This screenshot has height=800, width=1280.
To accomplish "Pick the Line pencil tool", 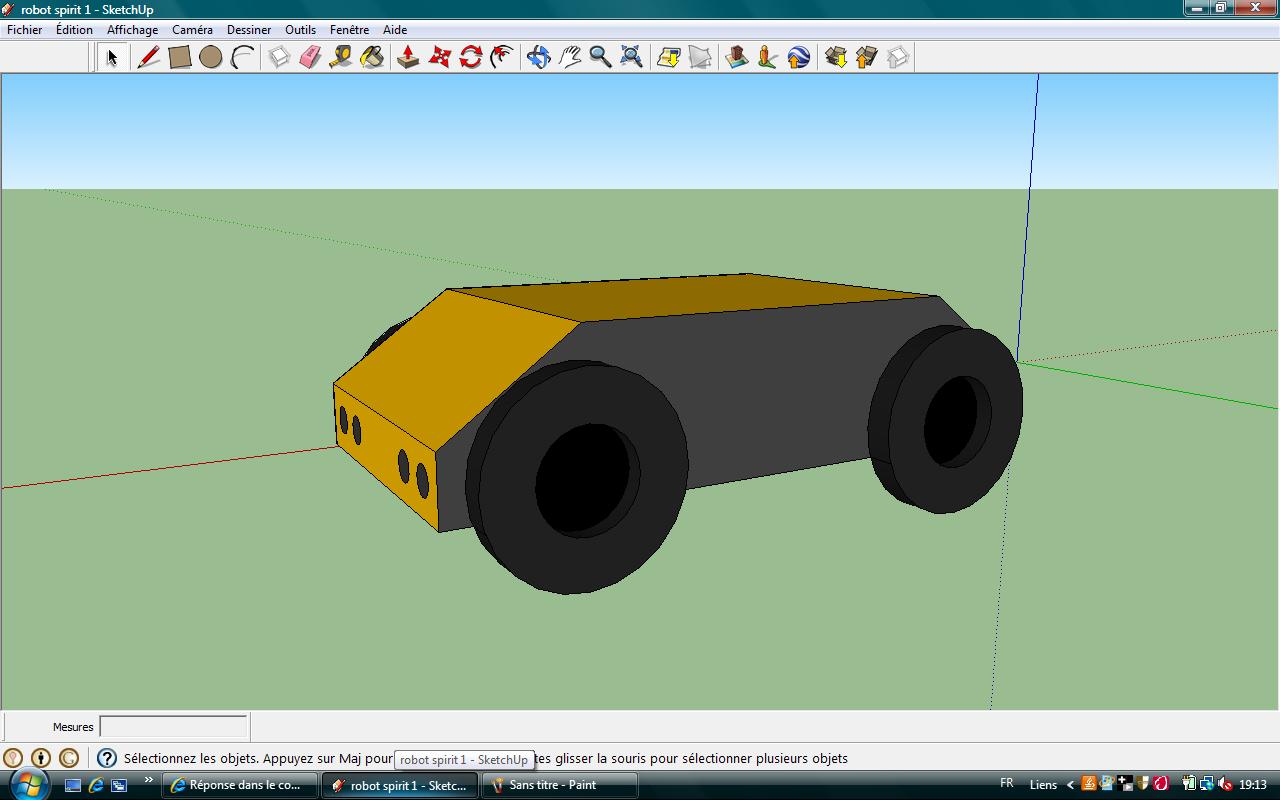I will point(149,57).
